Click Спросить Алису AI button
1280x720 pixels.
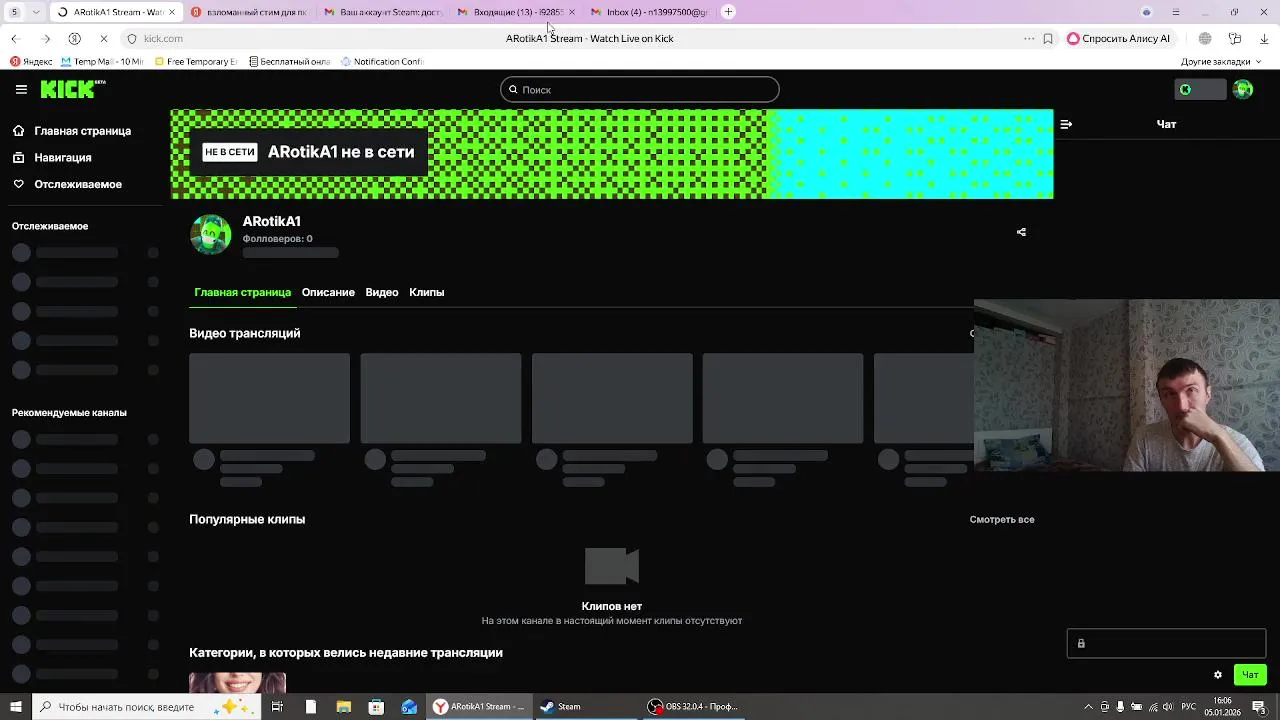click(x=1118, y=39)
